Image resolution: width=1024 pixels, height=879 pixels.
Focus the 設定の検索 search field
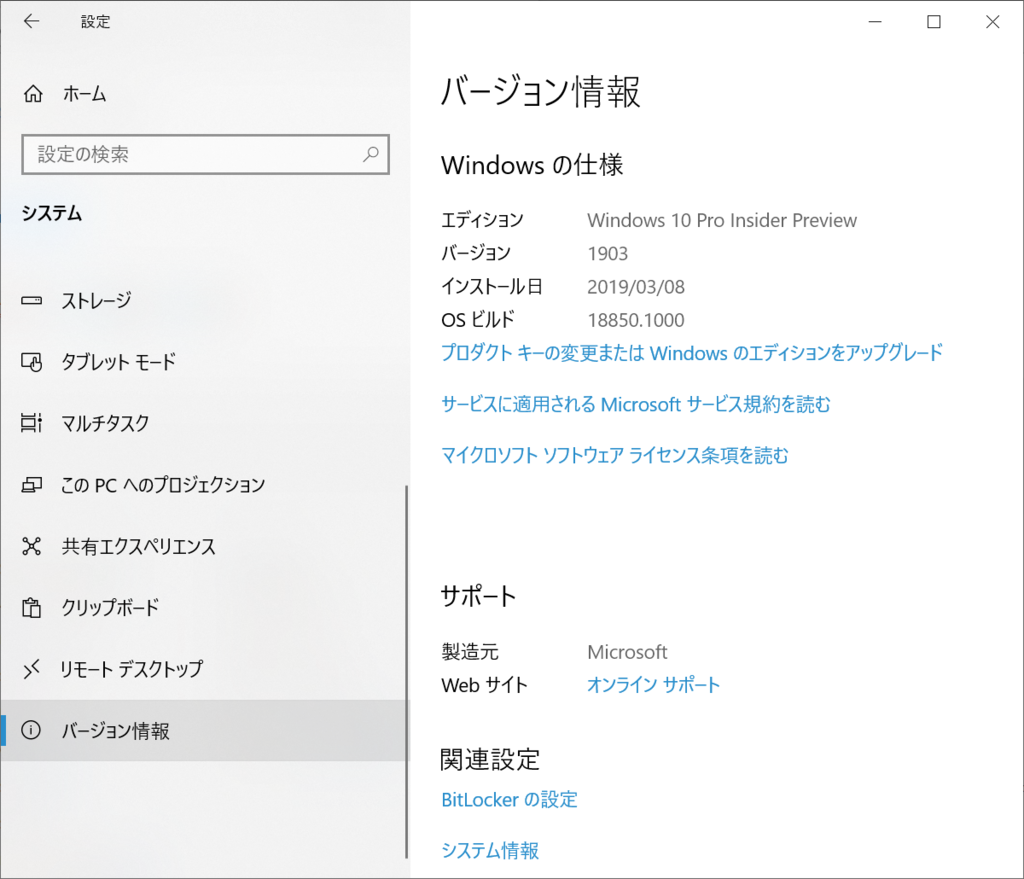click(x=205, y=155)
